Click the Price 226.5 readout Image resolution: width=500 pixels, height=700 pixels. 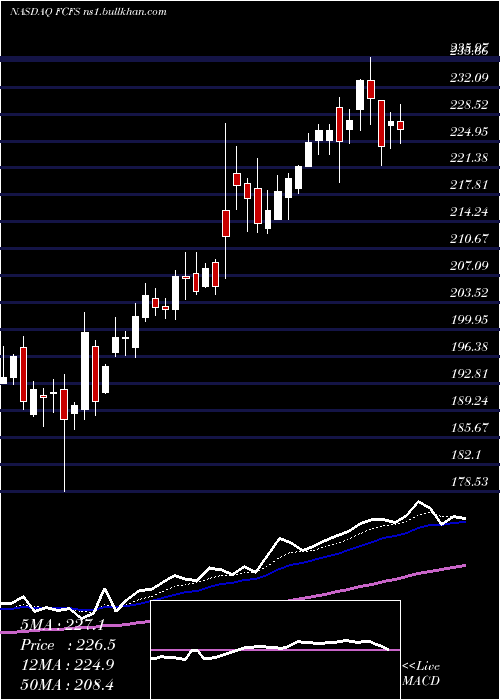pos(68,645)
